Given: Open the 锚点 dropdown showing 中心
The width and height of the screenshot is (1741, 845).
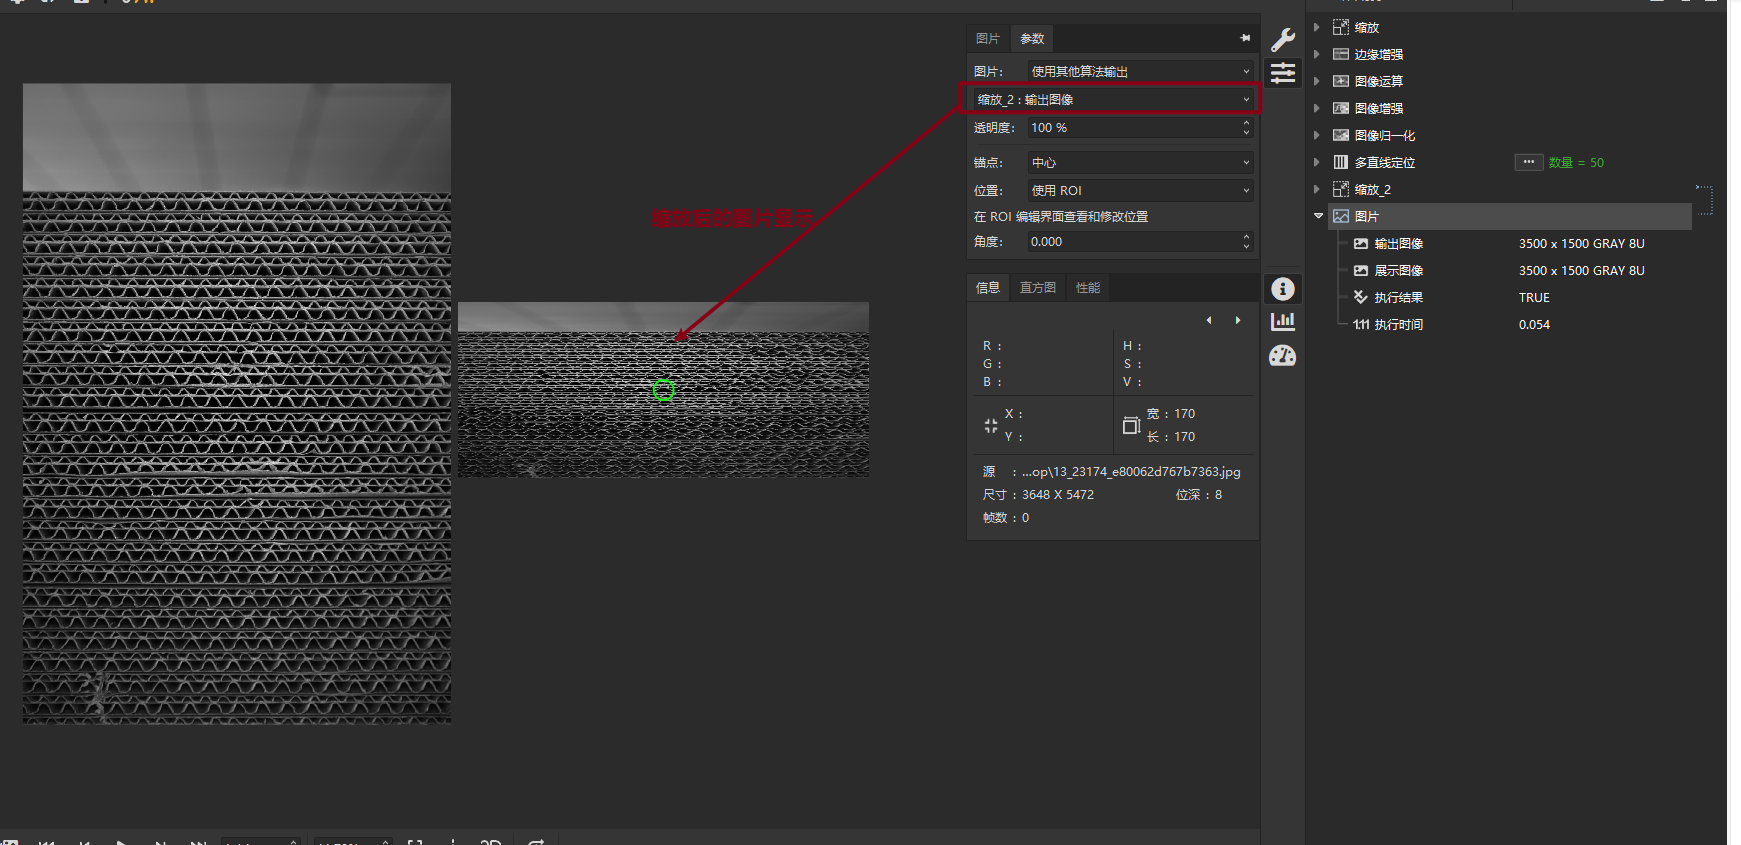Looking at the screenshot, I should click(1140, 162).
